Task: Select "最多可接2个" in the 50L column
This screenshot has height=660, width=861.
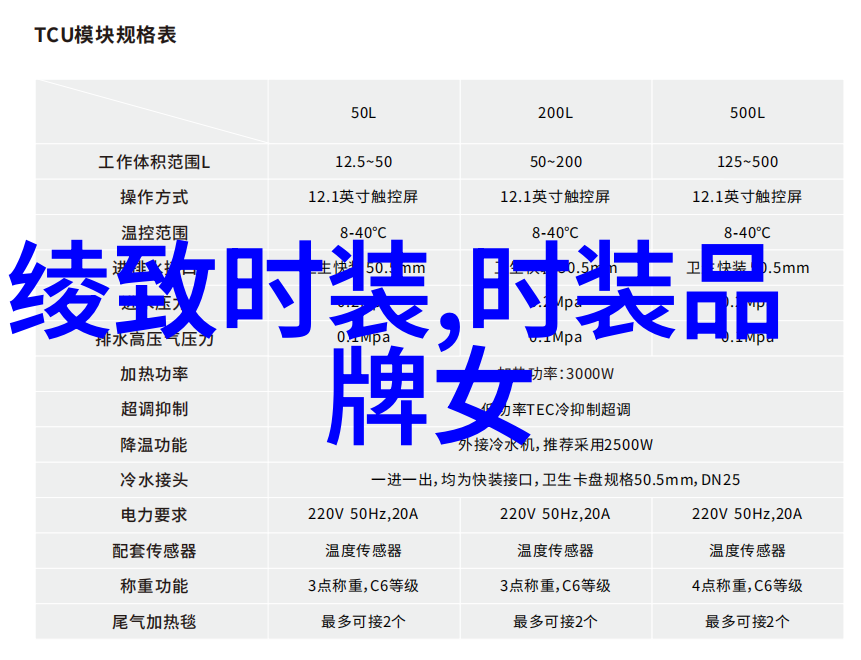Action: tap(364, 622)
